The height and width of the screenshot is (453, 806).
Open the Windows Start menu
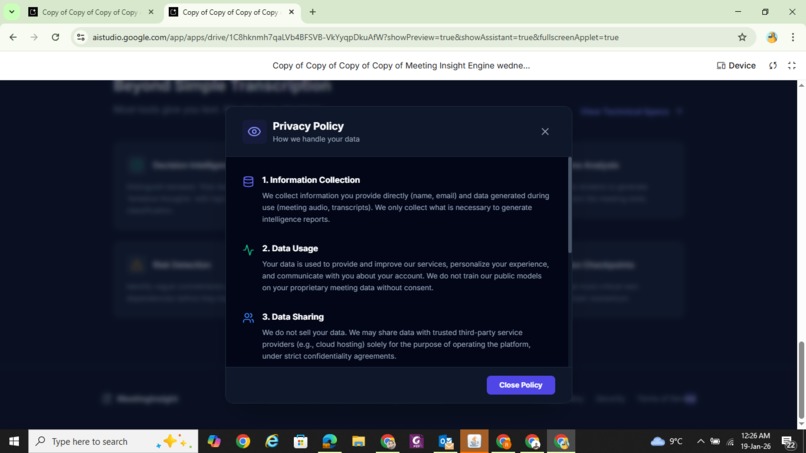click(14, 441)
